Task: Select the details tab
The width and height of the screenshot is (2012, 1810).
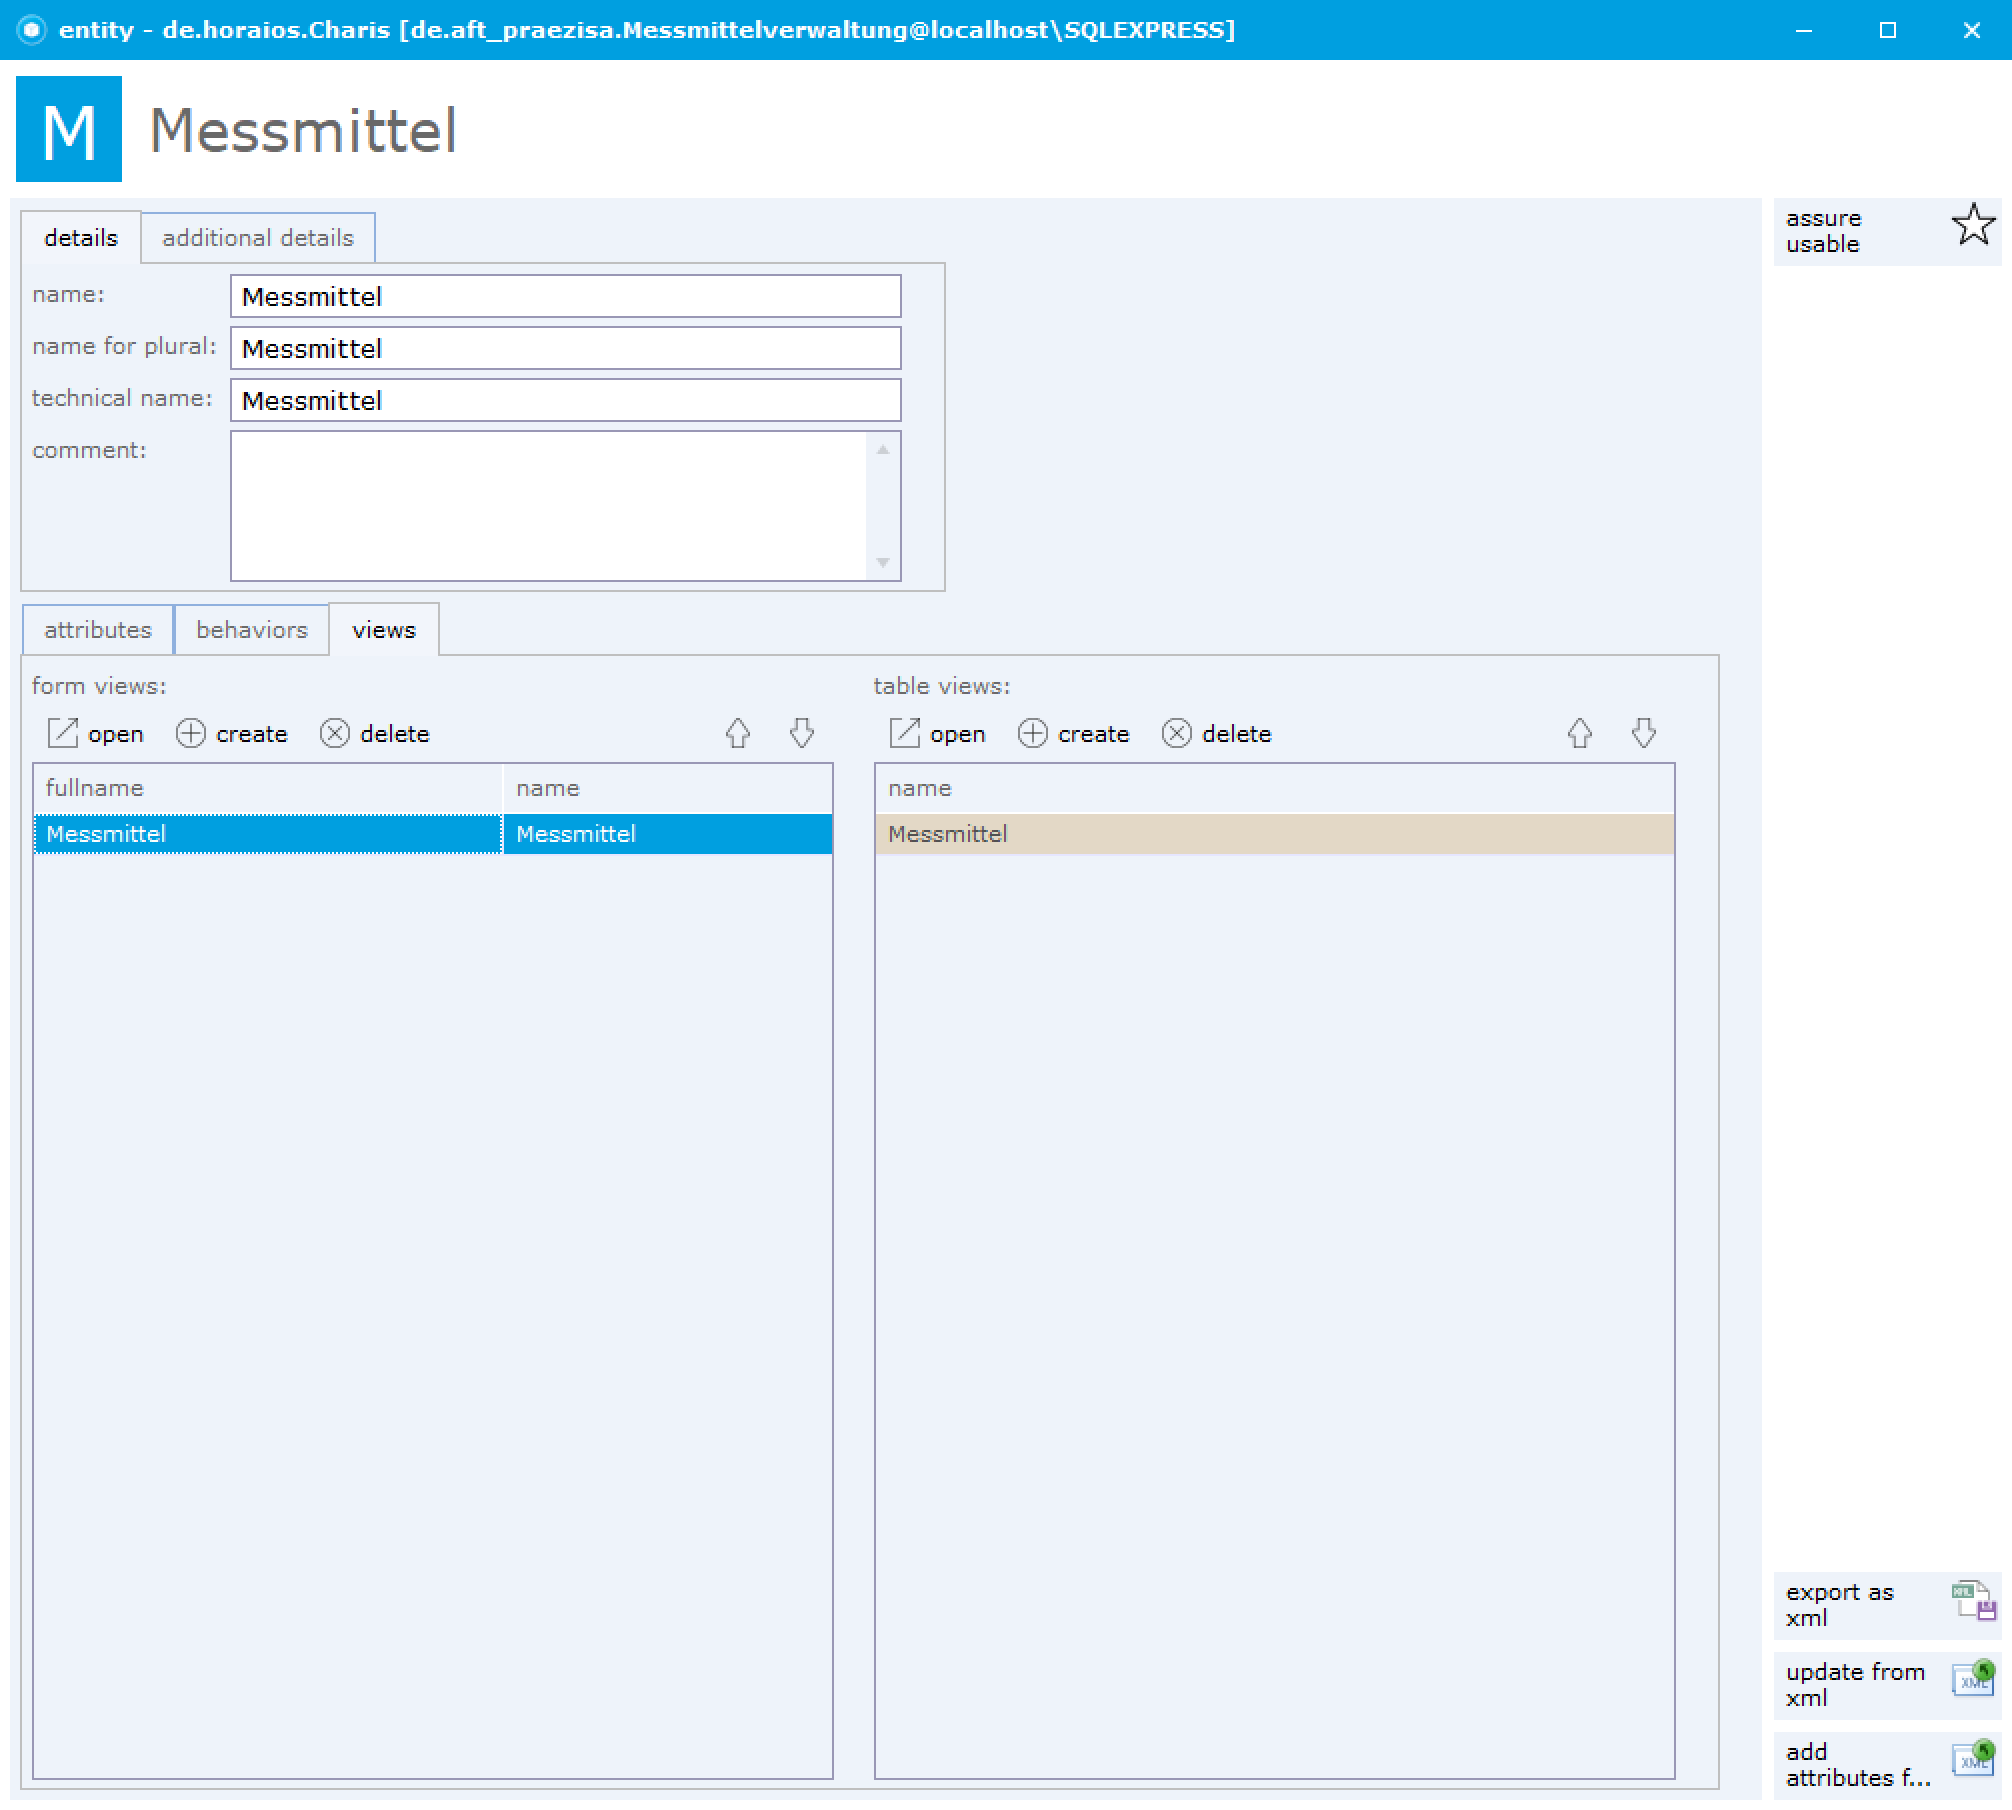Action: 81,238
